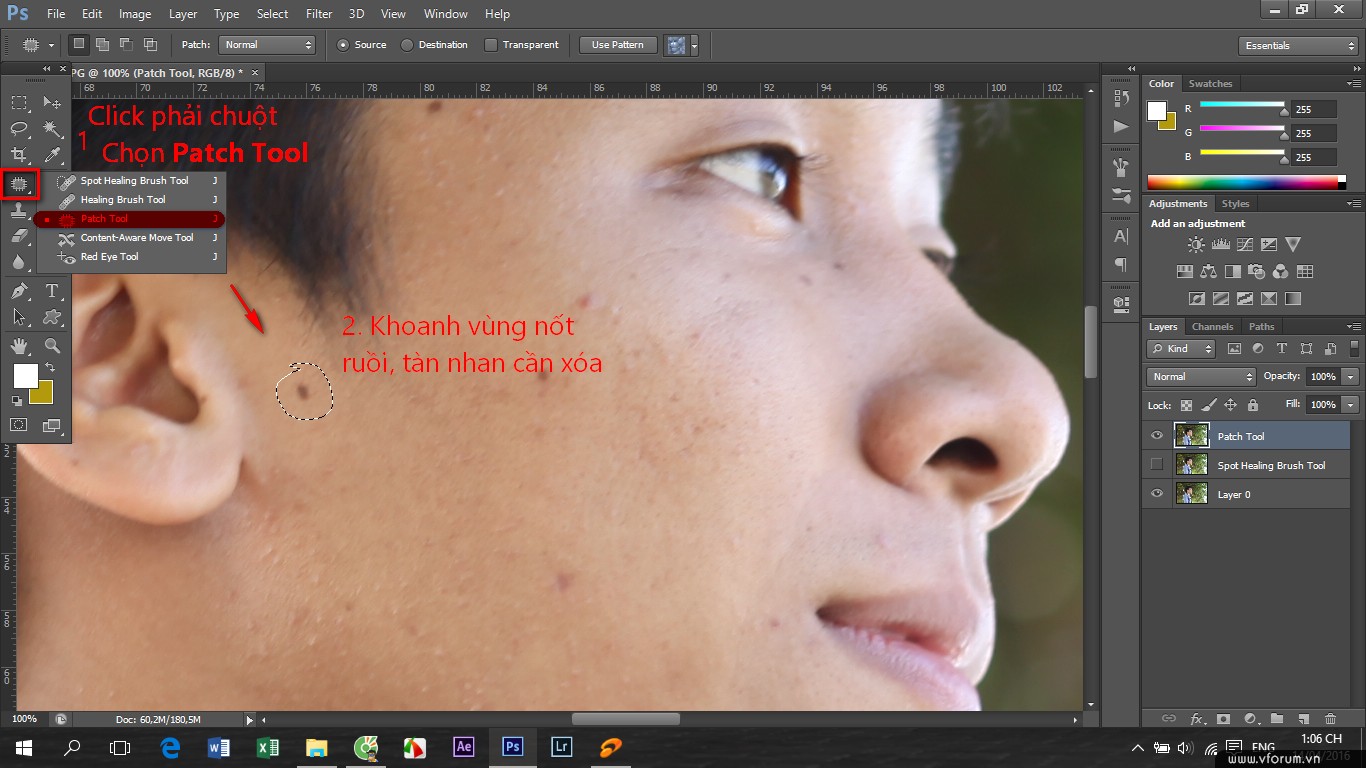The width and height of the screenshot is (1366, 768).
Task: Select the Custom Shape tool
Action: click(52, 317)
